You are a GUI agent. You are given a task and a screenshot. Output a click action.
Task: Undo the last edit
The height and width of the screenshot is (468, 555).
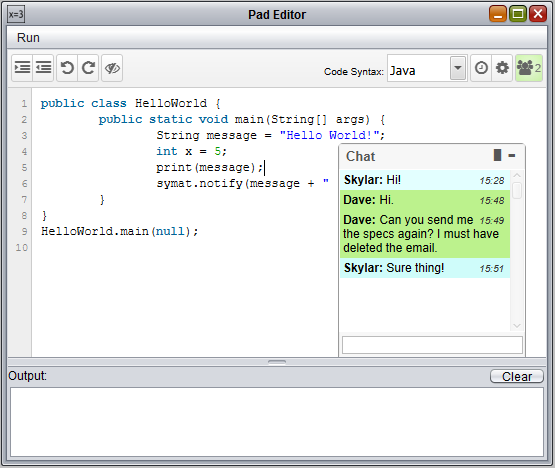[x=67, y=68]
